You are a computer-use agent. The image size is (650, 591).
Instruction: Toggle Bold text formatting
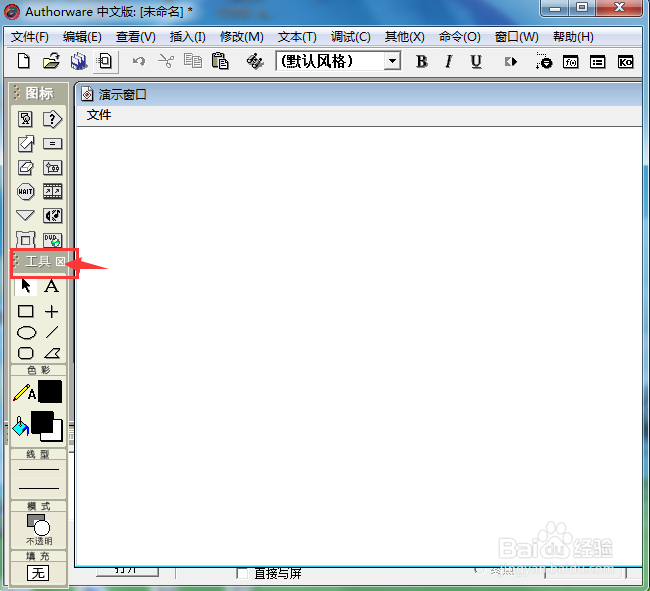(x=422, y=61)
